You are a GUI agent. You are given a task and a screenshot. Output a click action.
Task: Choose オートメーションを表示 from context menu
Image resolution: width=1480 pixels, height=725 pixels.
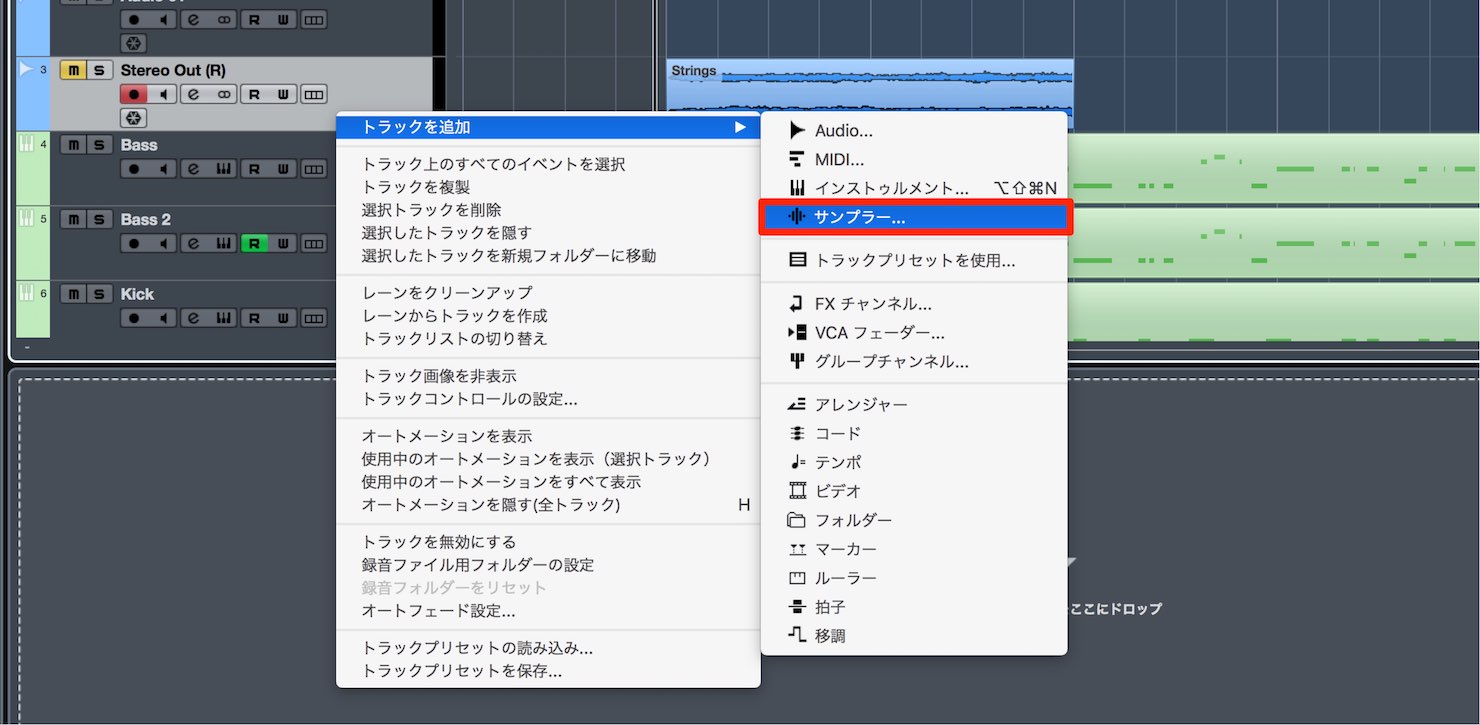tap(548, 436)
